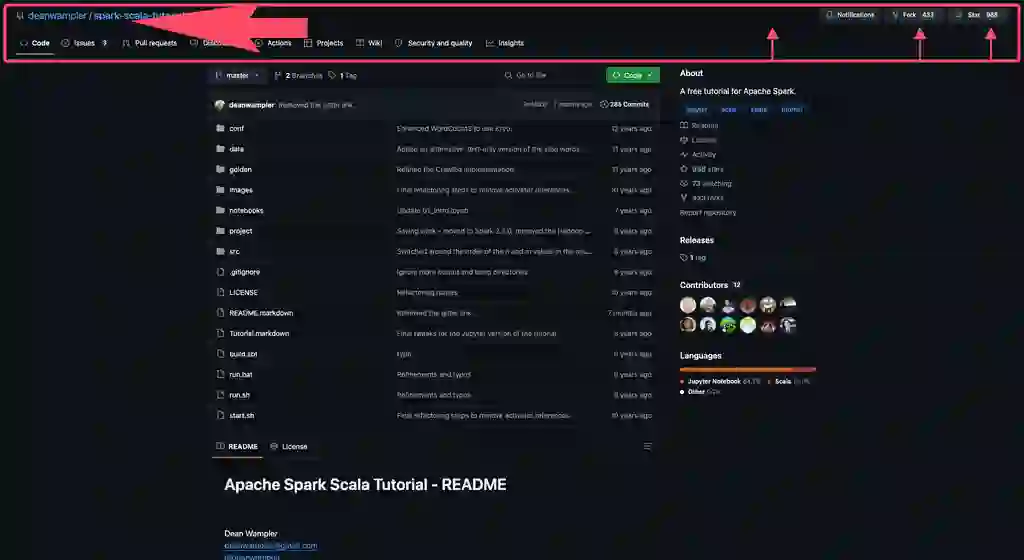Click the Go to file search icon
The width and height of the screenshot is (1024, 560).
tap(508, 76)
